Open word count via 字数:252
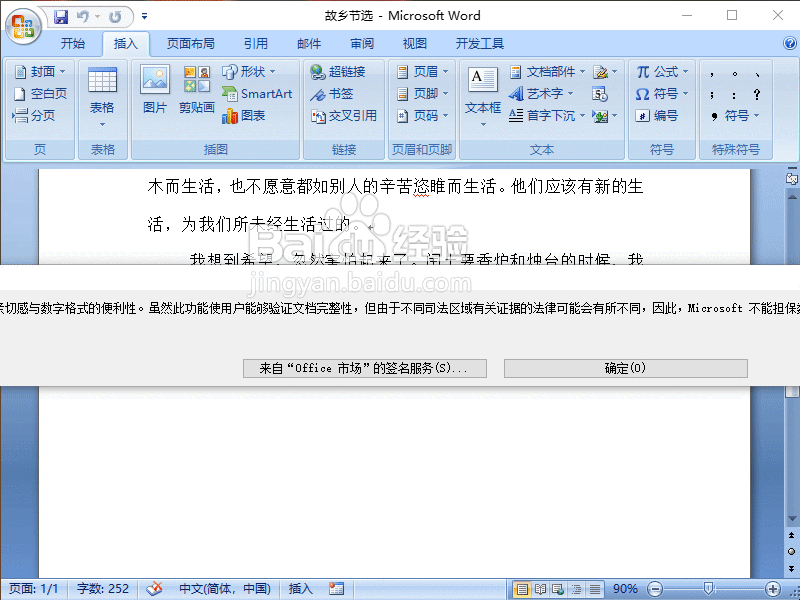800x600 pixels. click(101, 589)
